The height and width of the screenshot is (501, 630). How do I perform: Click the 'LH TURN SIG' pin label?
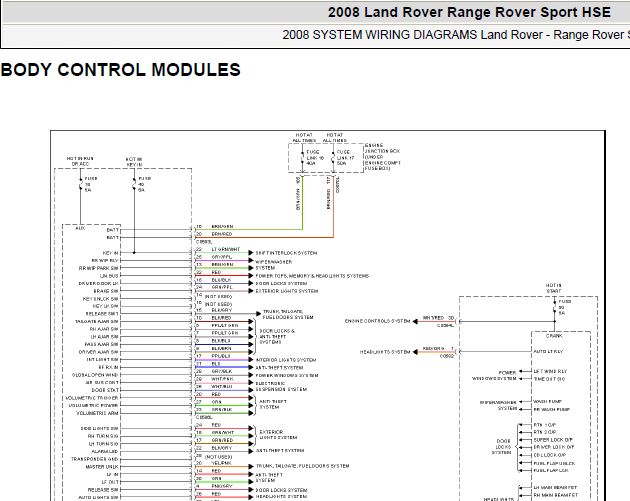pyautogui.click(x=104, y=444)
